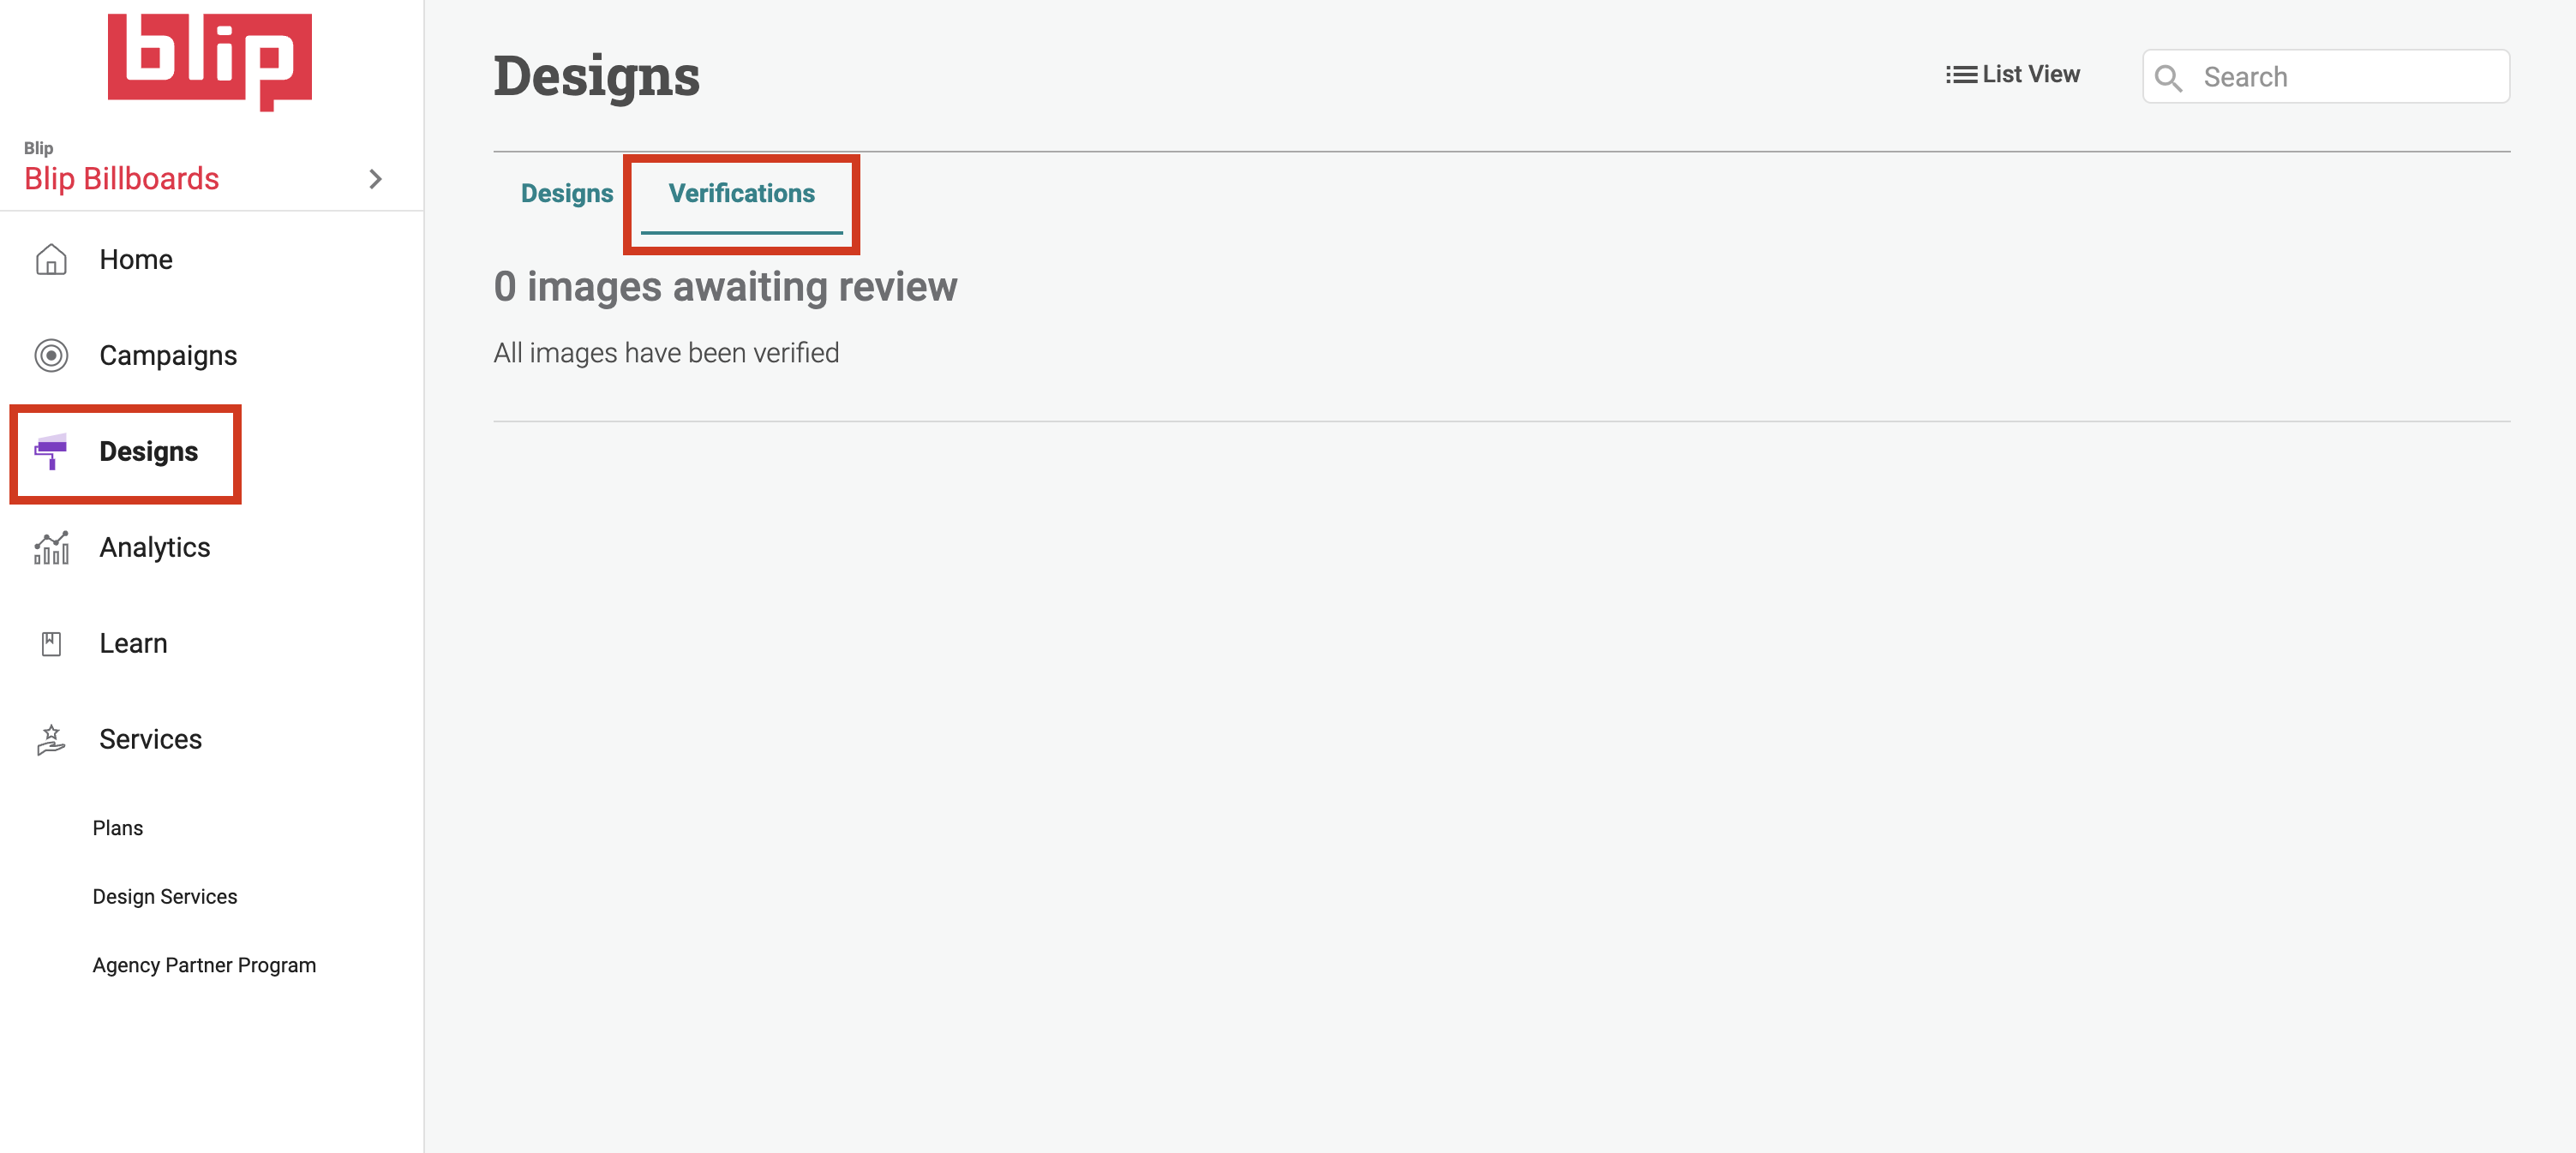Click the Designs page title
Image resolution: width=2576 pixels, height=1153 pixels.
596,77
